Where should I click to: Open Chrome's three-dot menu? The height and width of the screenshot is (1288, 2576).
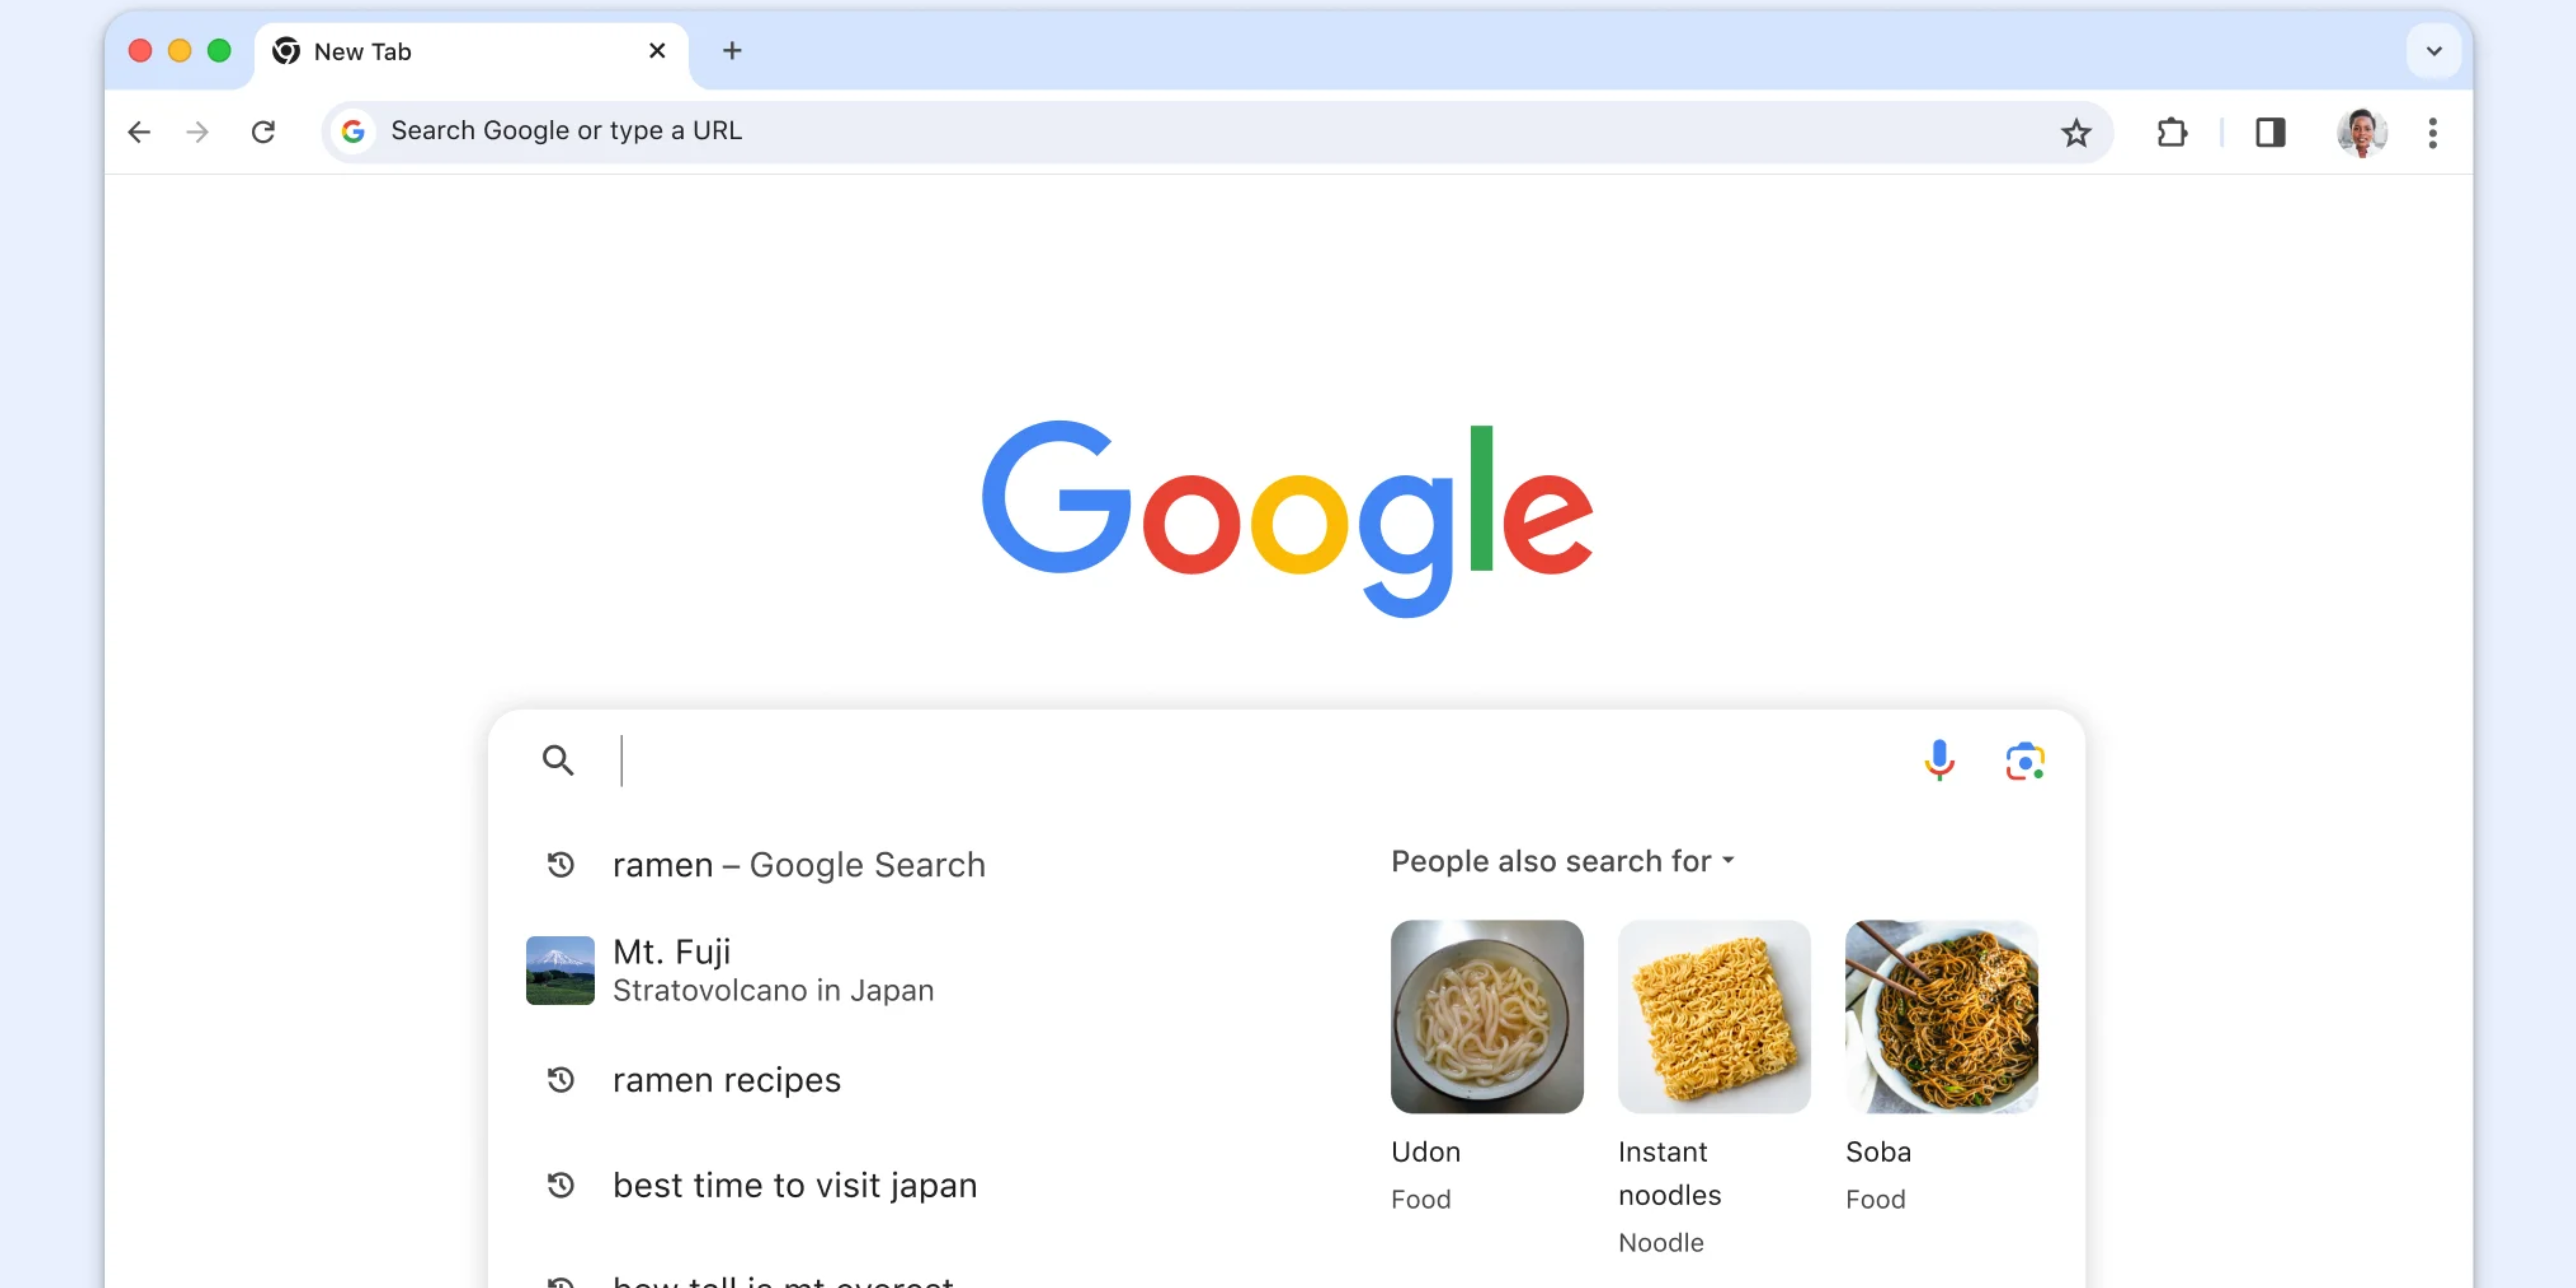coord(2432,132)
